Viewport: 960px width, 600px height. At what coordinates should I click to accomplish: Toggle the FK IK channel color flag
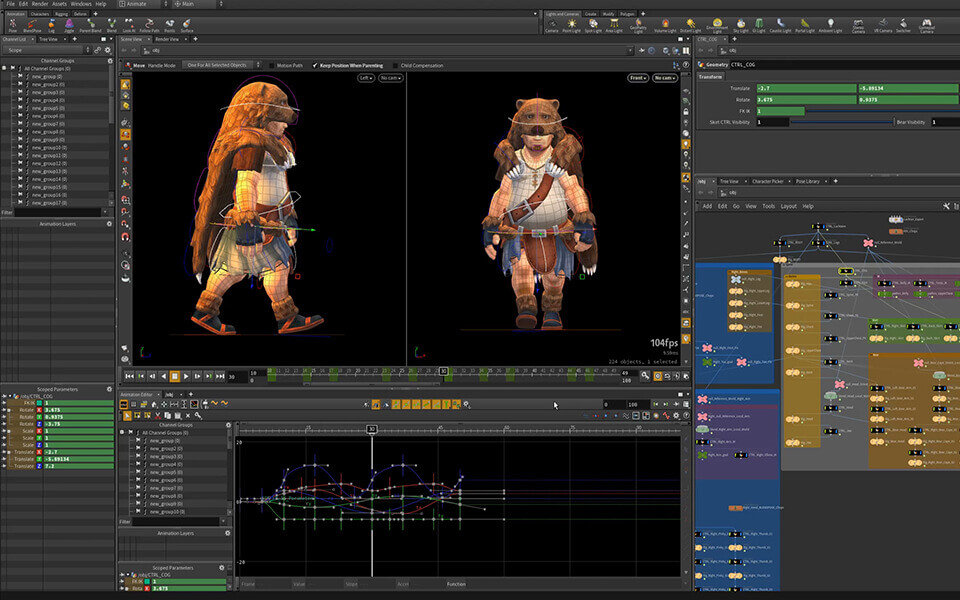pyautogui.click(x=40, y=403)
